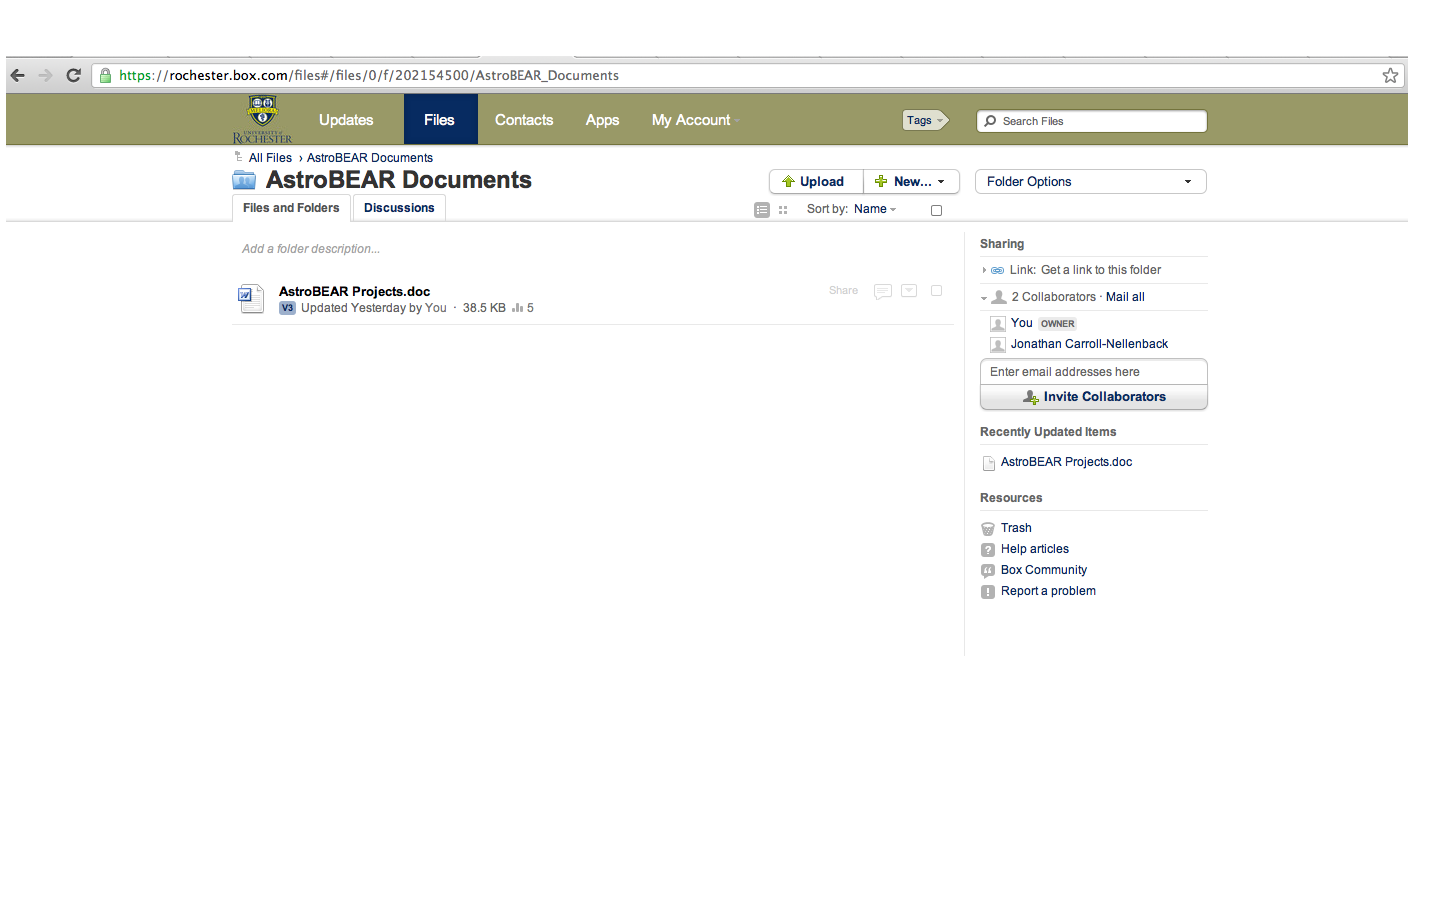The width and height of the screenshot is (1440, 900).
Task: Open the Trash link
Action: [1016, 528]
